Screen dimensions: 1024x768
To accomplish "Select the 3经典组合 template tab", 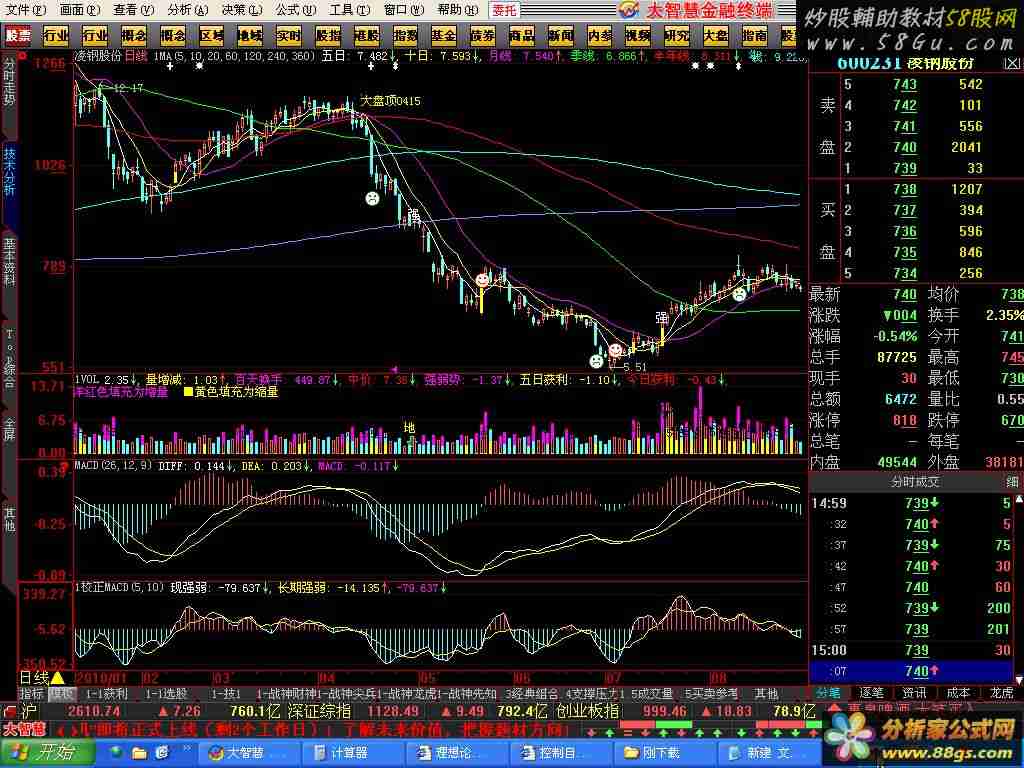I will point(532,694).
